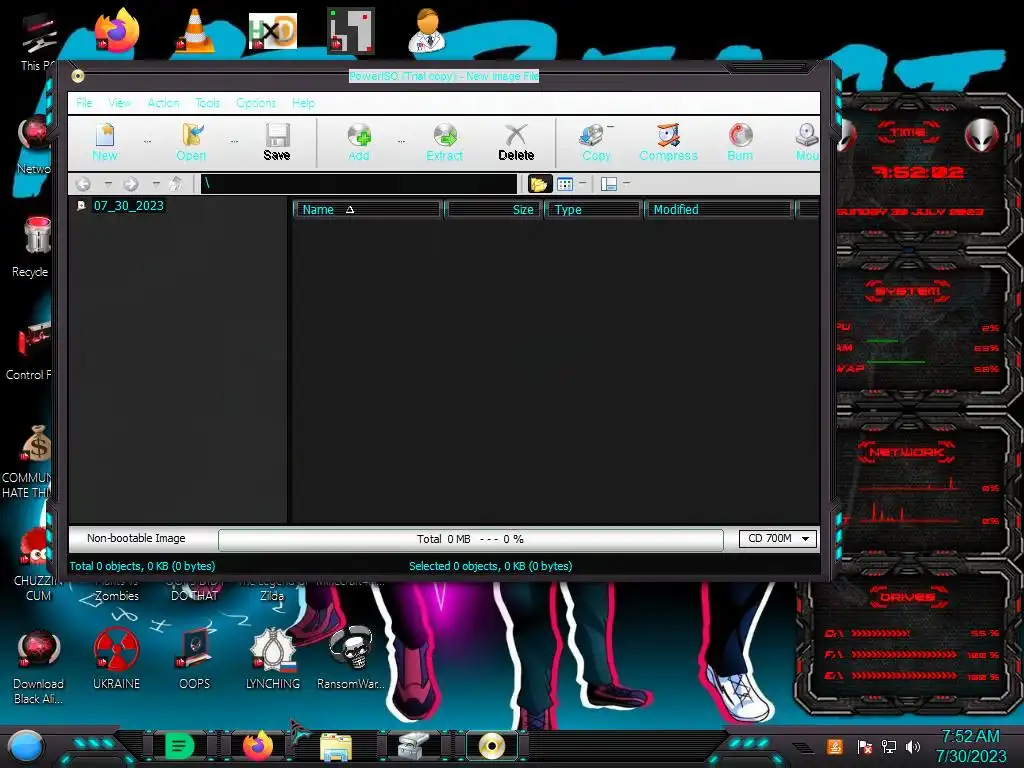Open the Options menu

[256, 103]
